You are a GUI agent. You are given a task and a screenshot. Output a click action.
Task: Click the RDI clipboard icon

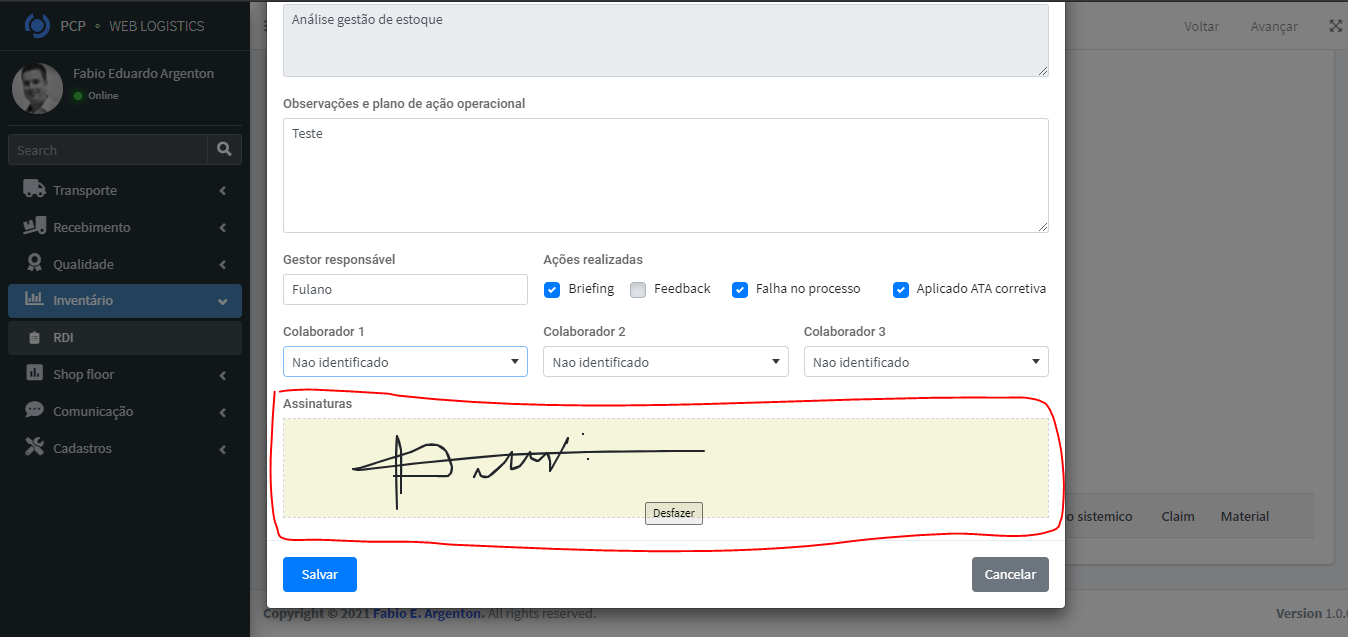(35, 338)
